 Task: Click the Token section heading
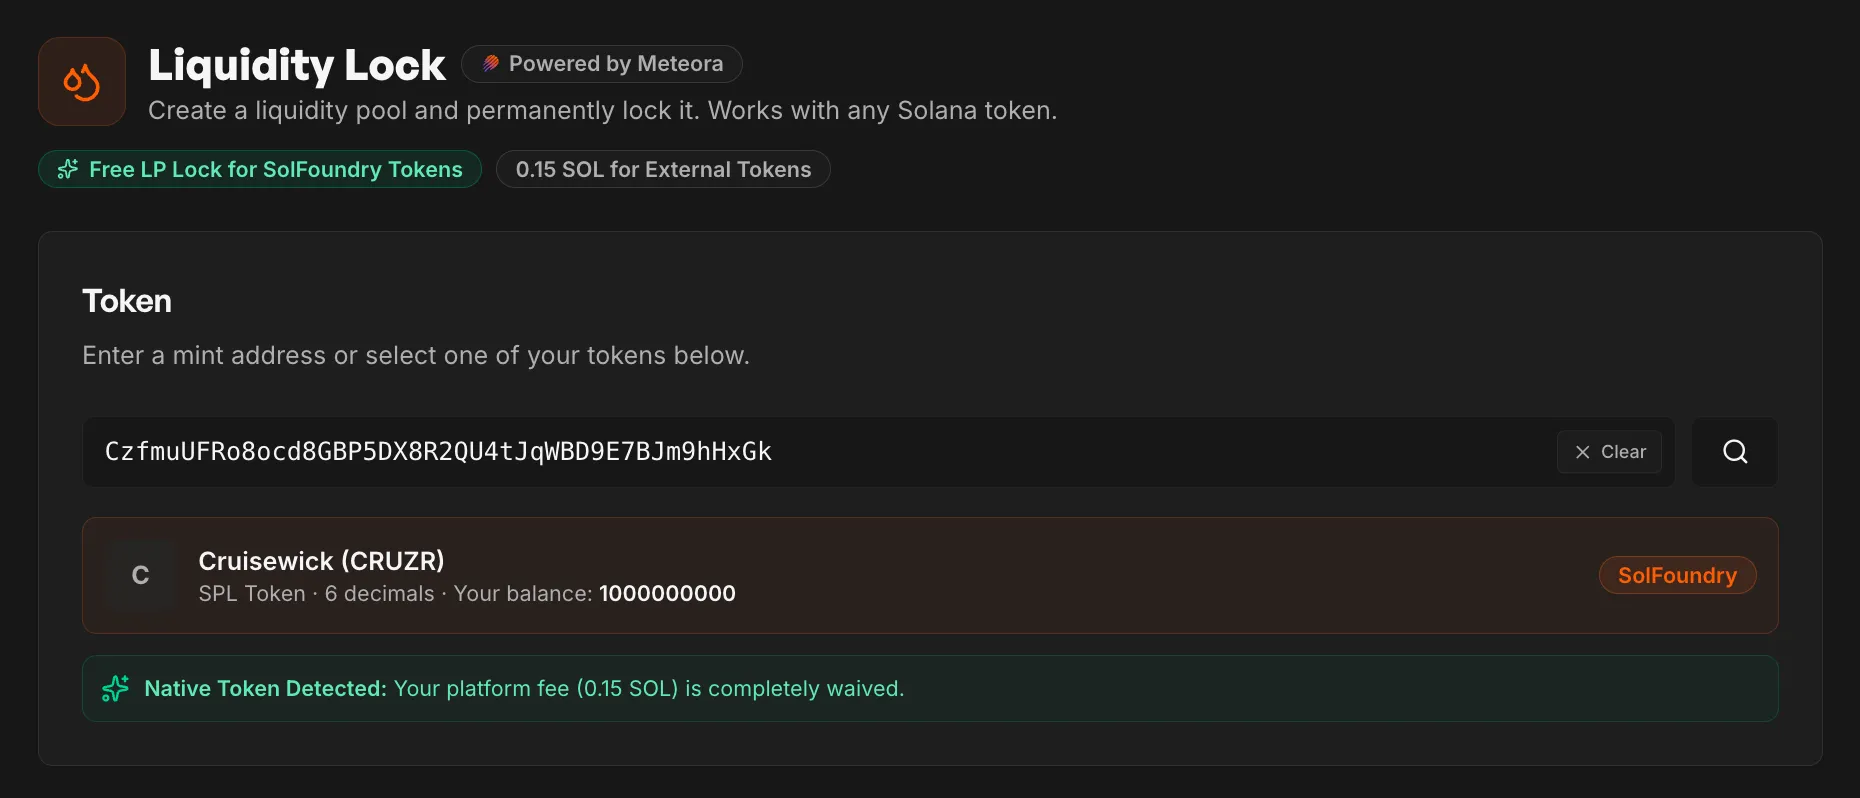click(x=127, y=301)
